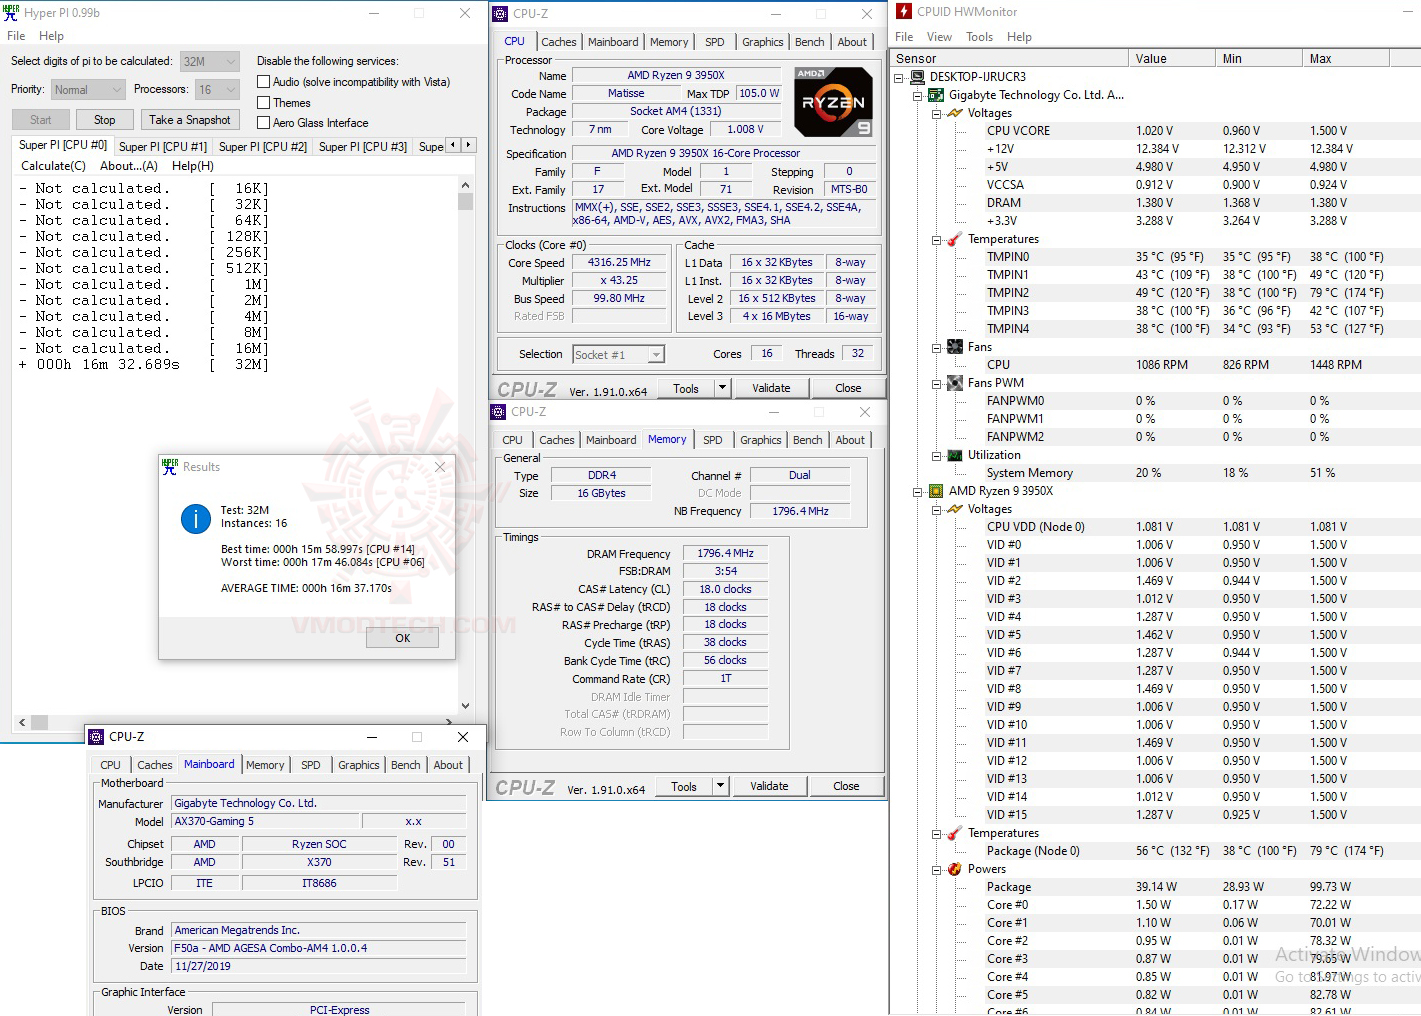Click the Sensor column header in HWMonitor
The image size is (1421, 1016).
coord(1009,58)
